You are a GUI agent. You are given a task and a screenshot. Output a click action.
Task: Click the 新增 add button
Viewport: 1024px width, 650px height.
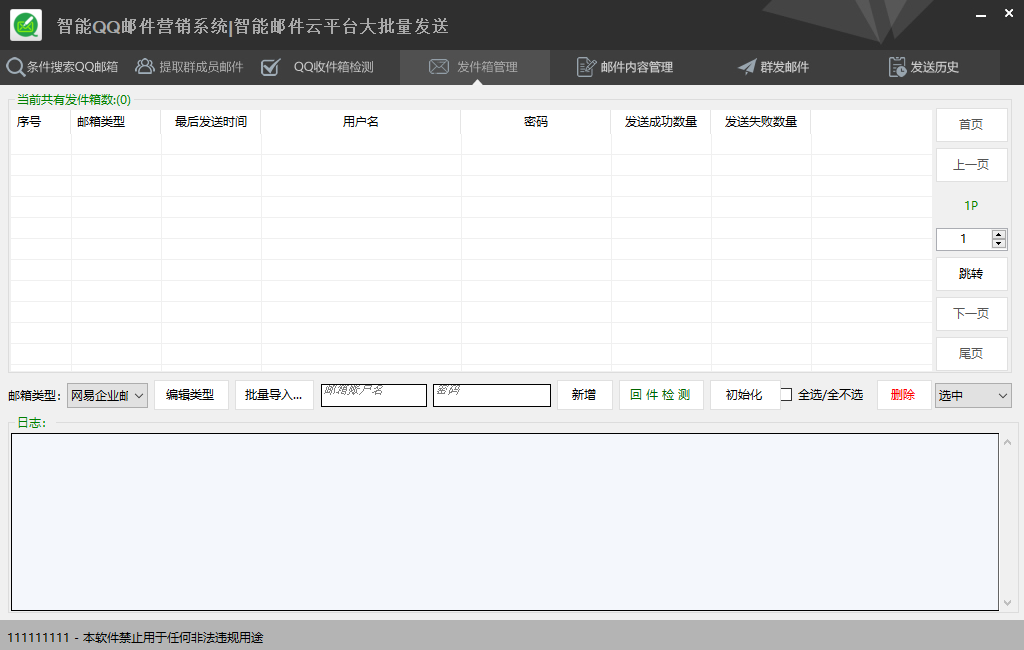(584, 395)
